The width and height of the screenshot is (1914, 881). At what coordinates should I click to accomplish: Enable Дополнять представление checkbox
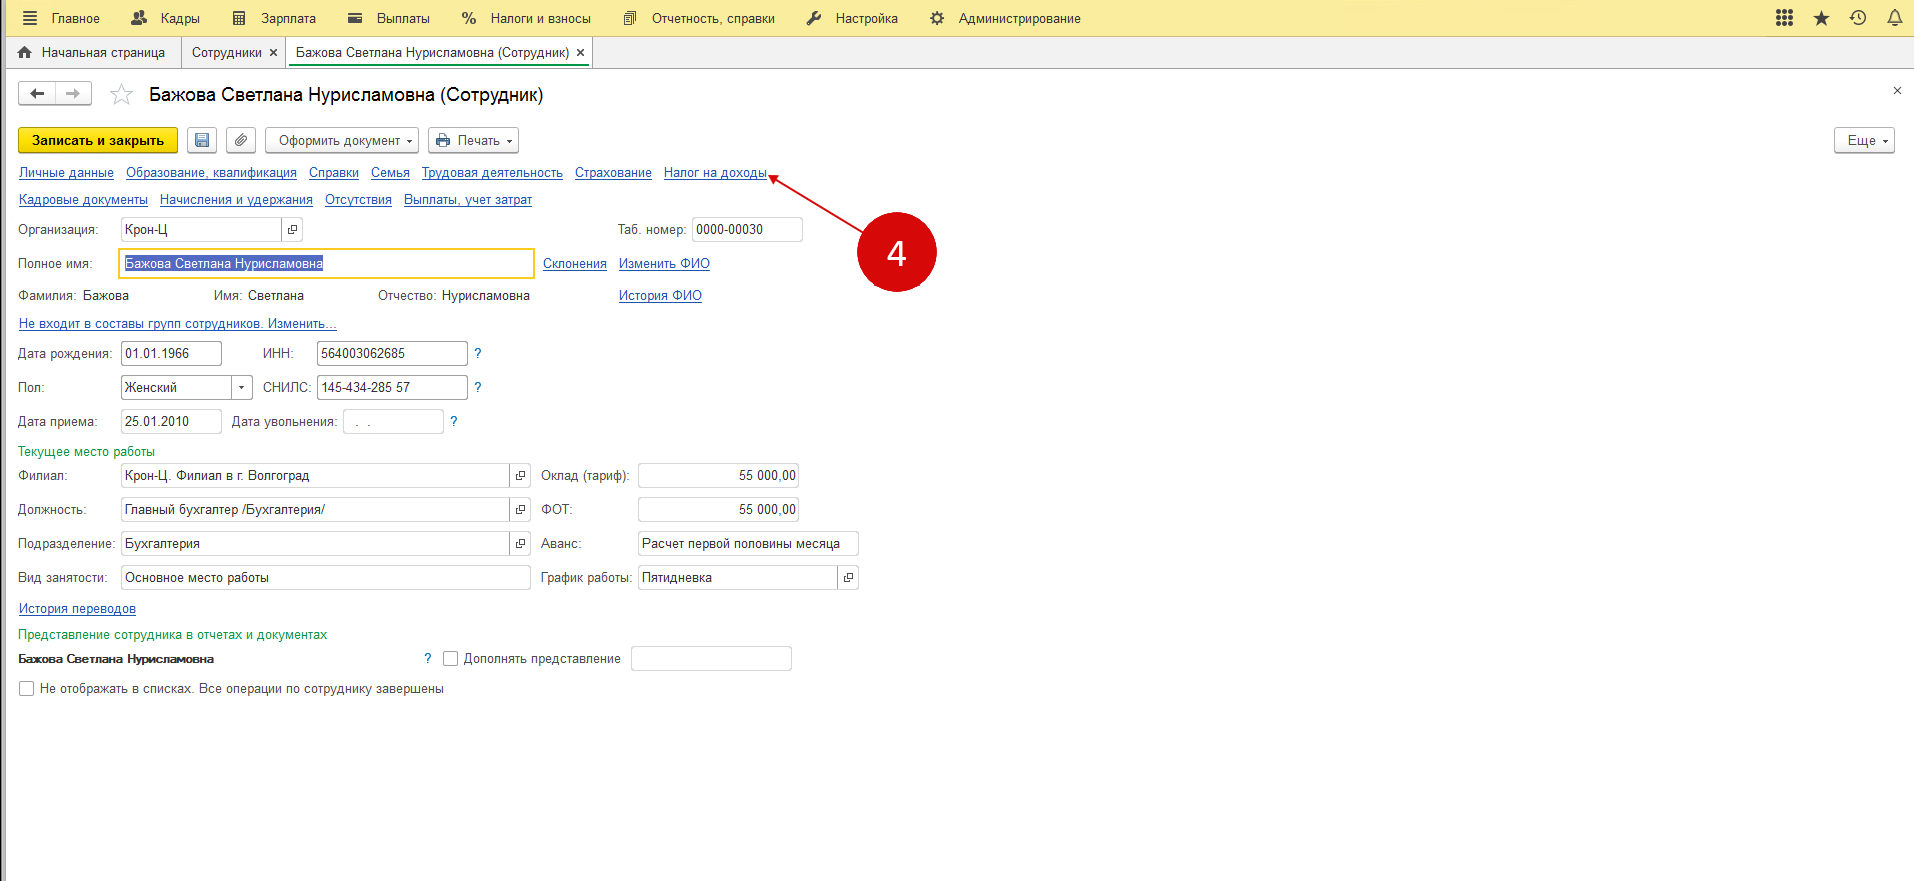(451, 659)
